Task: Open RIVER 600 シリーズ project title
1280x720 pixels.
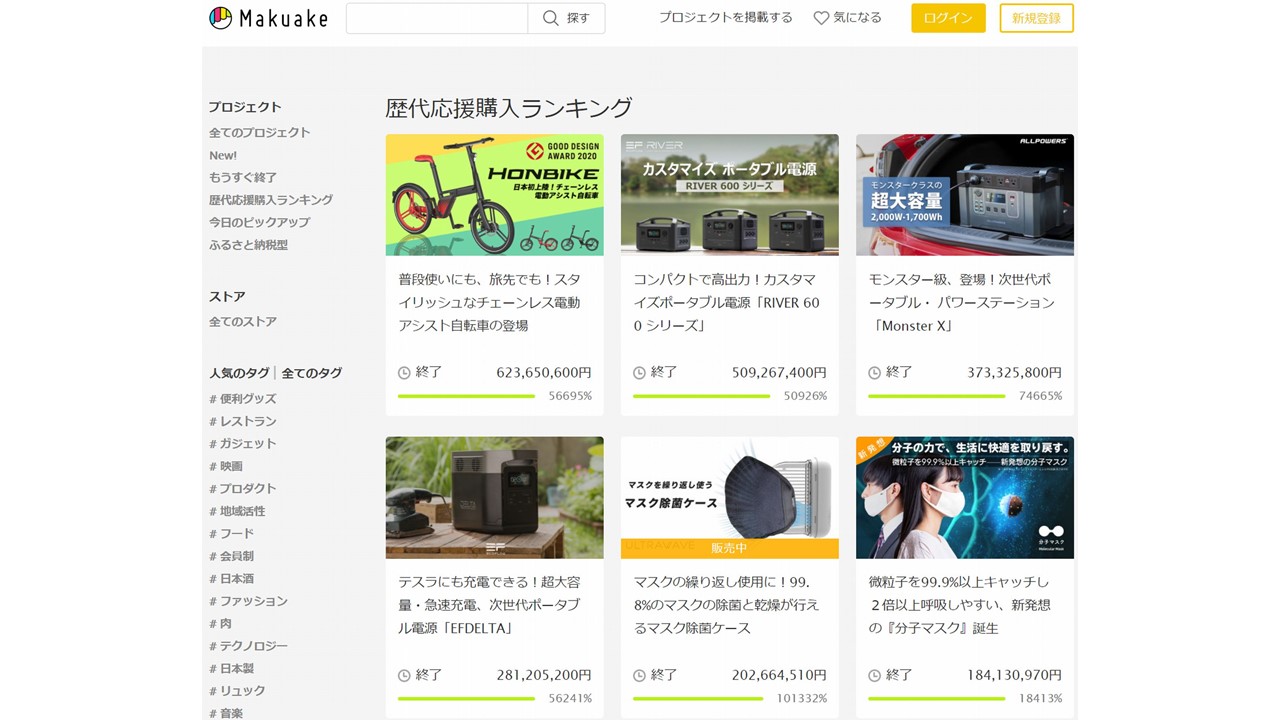Action: point(727,302)
